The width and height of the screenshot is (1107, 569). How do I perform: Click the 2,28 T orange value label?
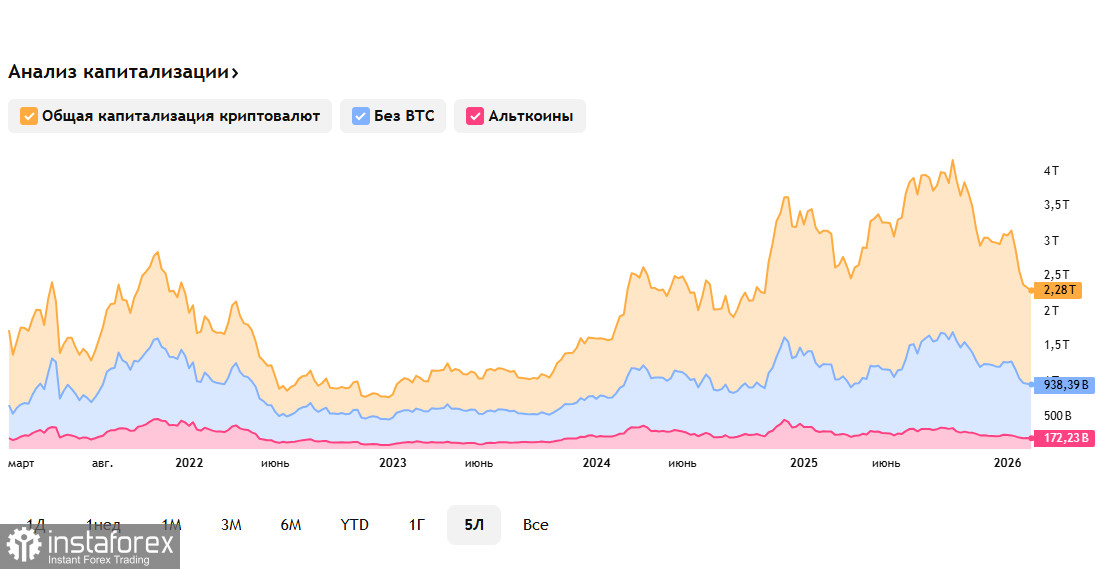coord(1058,289)
